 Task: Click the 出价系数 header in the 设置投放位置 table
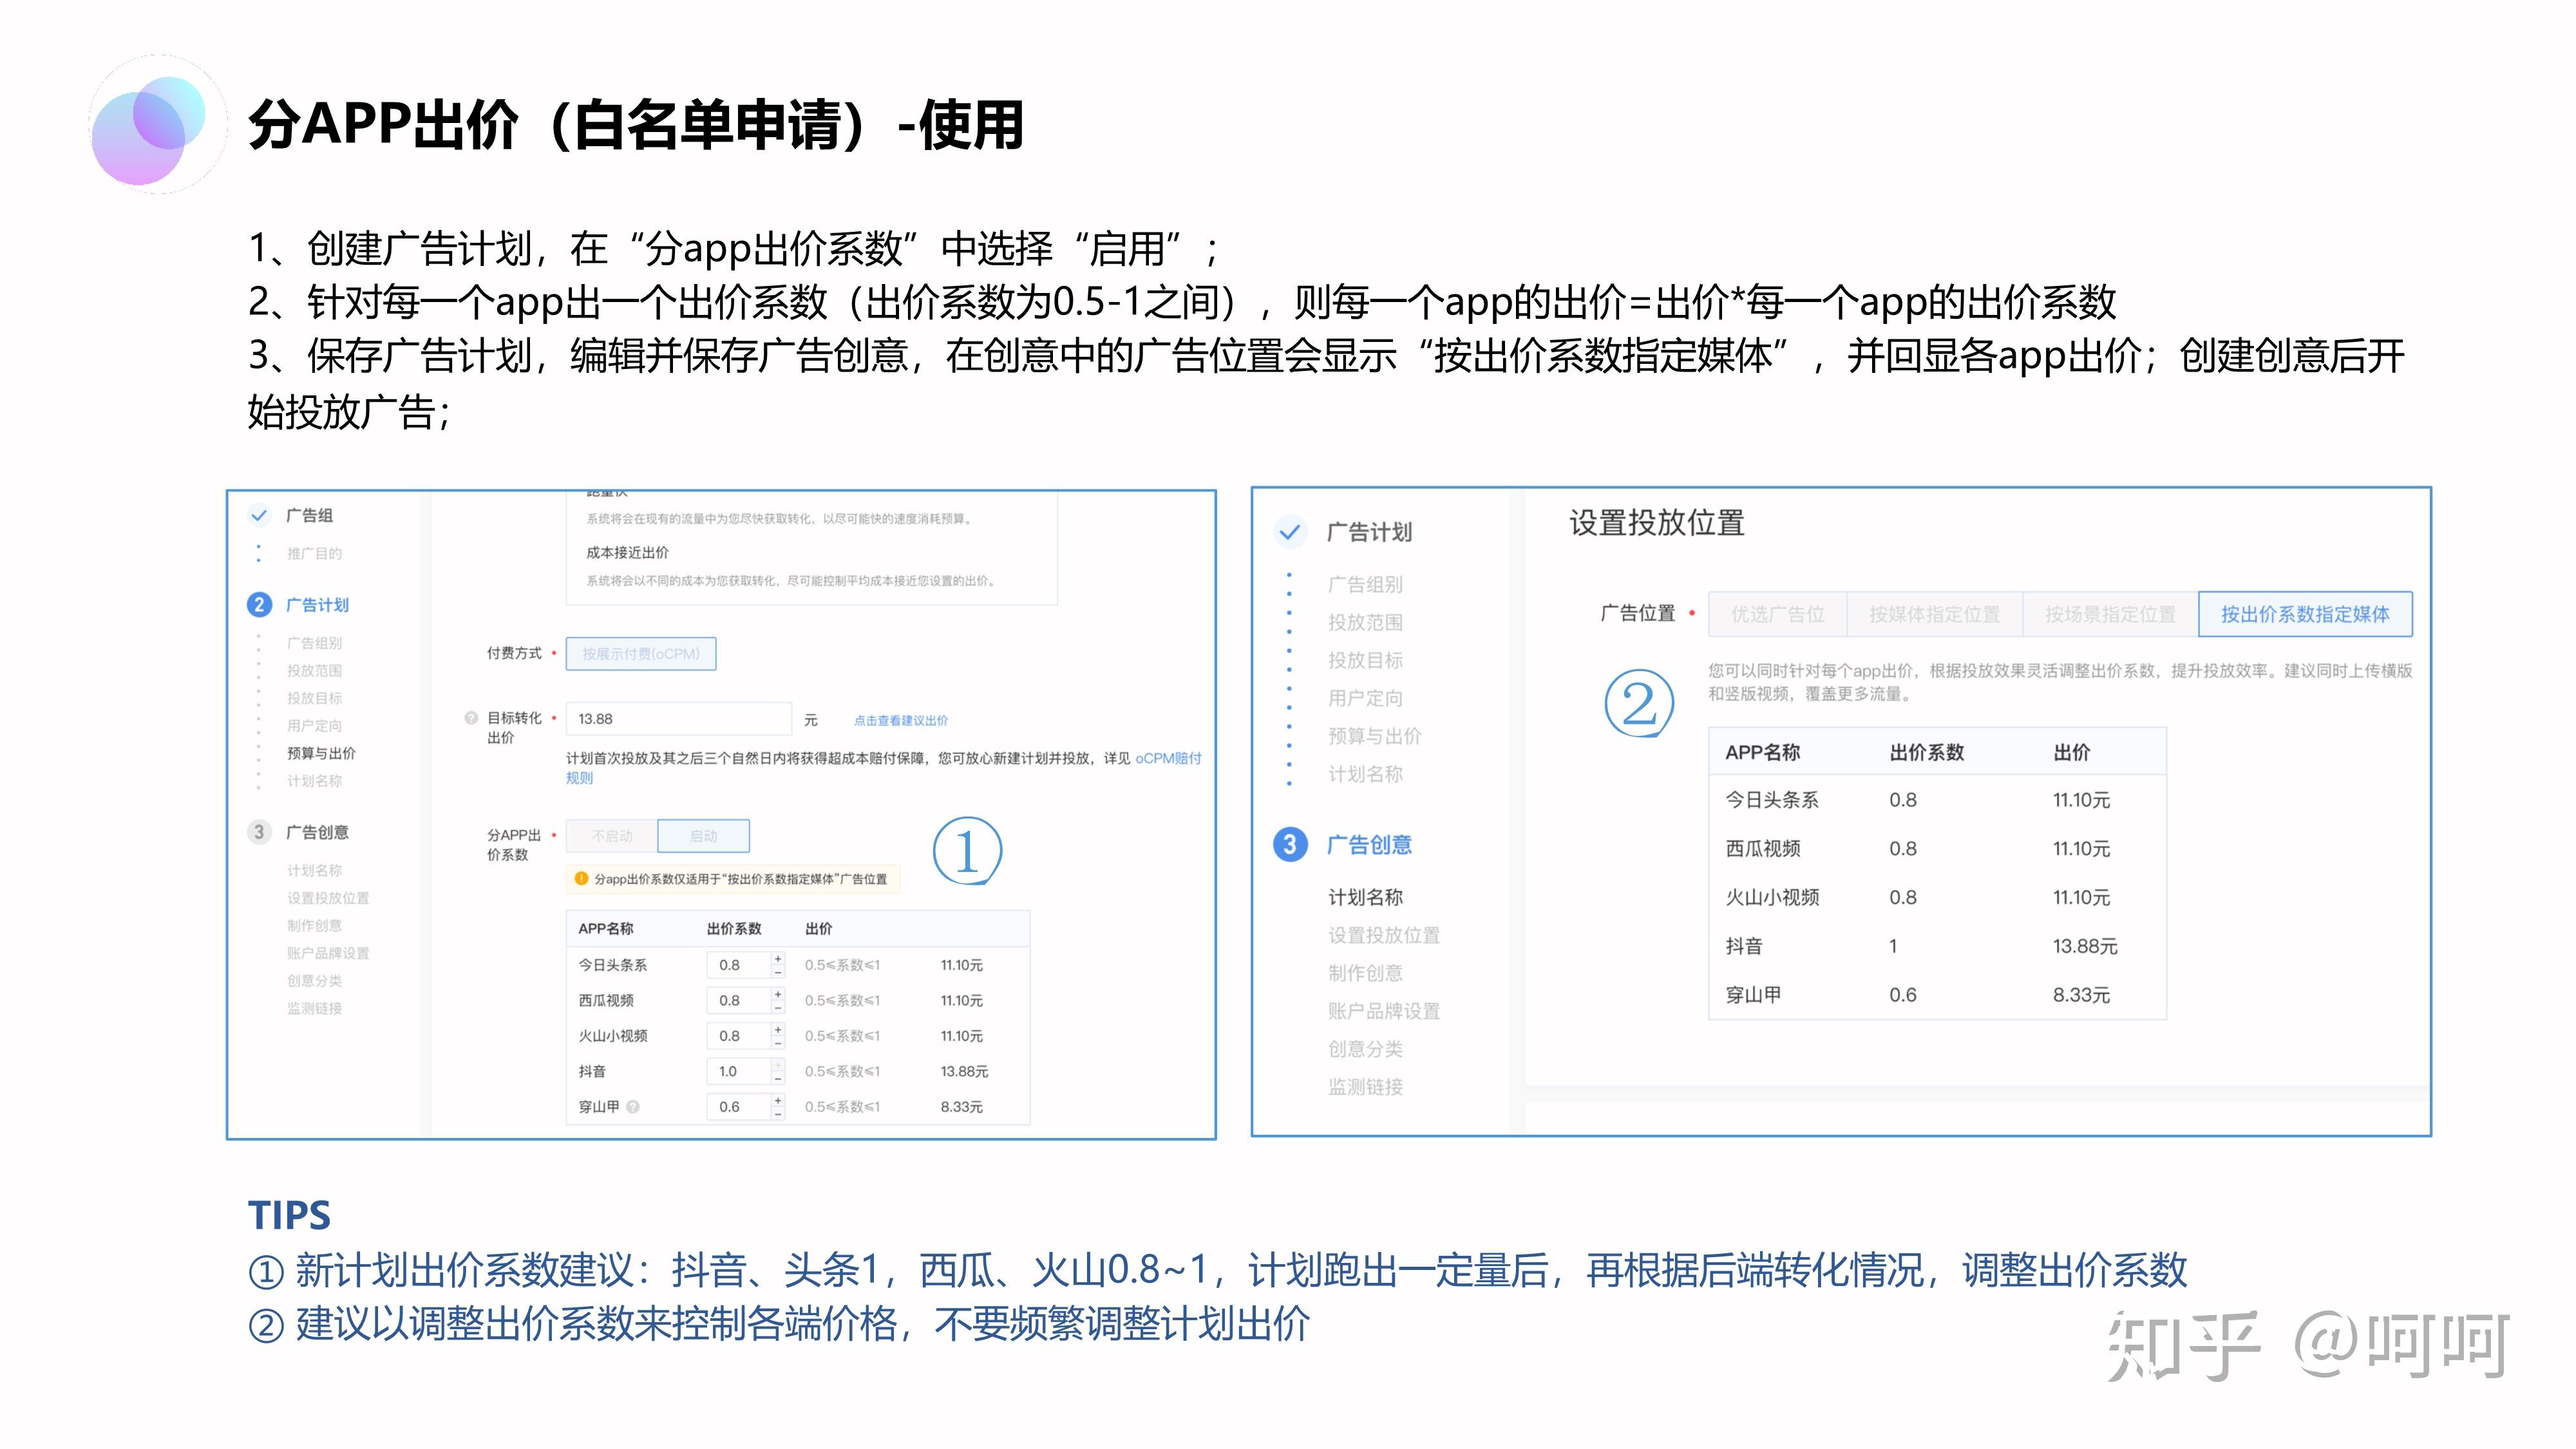click(1926, 752)
